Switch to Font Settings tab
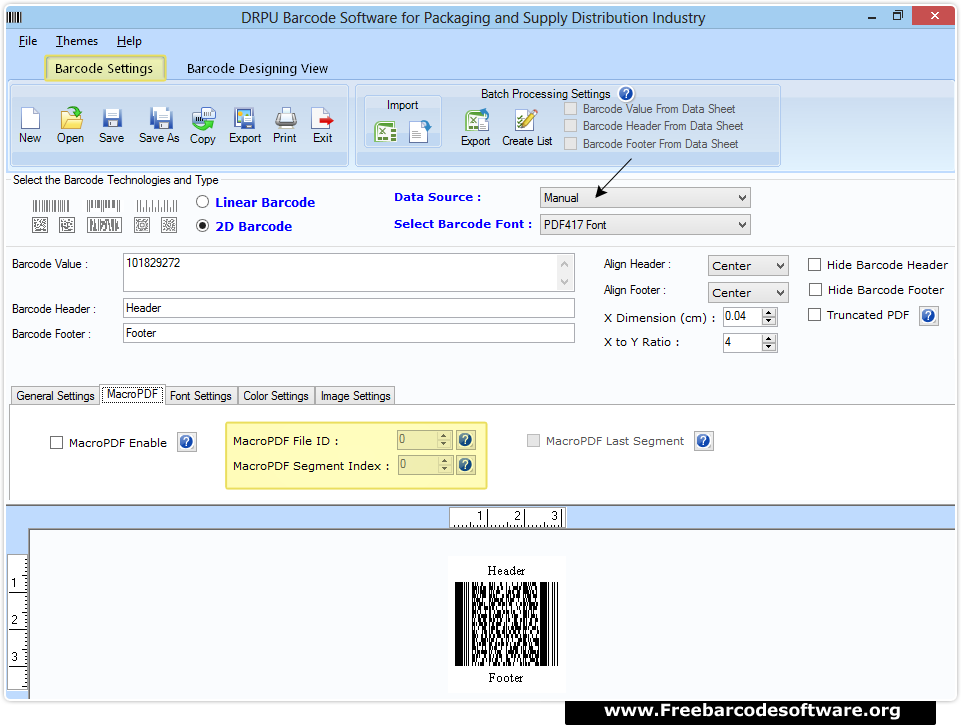 [x=200, y=396]
